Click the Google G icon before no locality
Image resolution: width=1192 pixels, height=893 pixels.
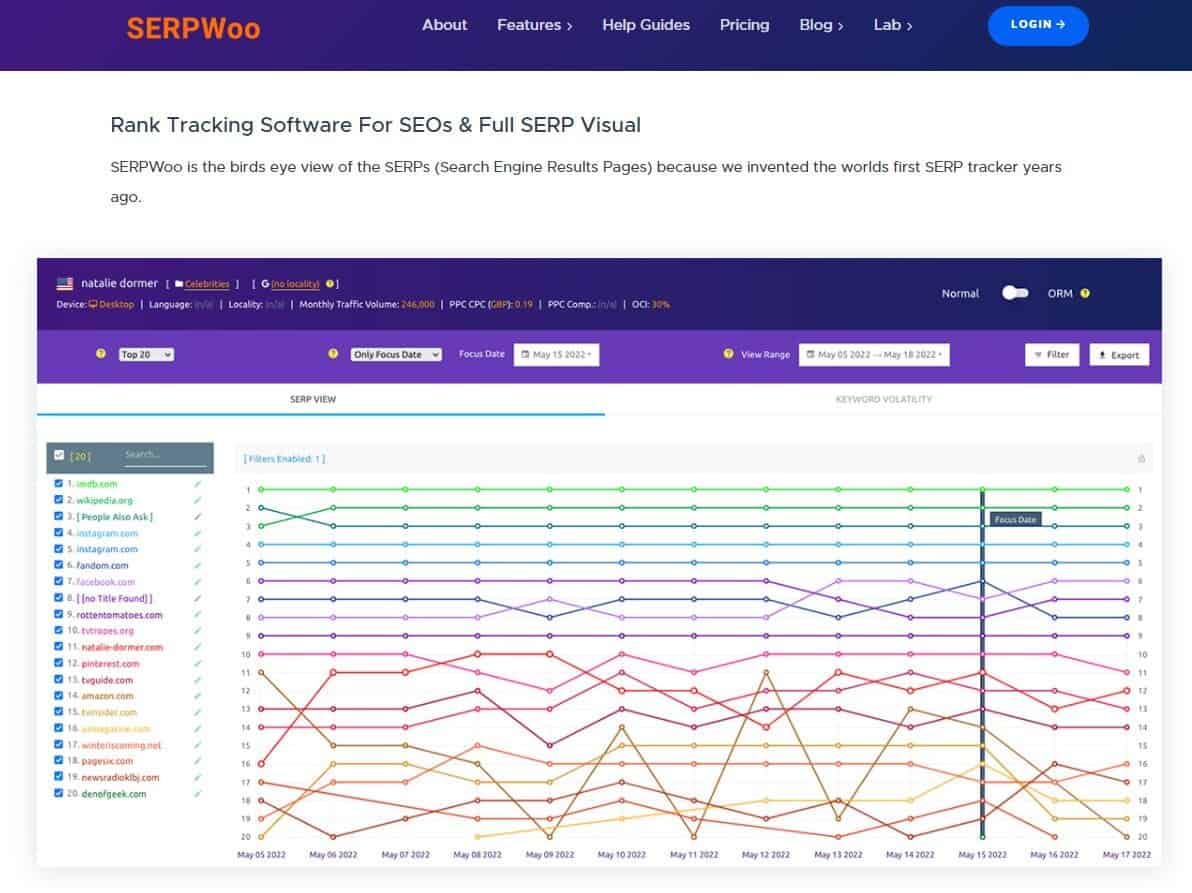pyautogui.click(x=265, y=283)
